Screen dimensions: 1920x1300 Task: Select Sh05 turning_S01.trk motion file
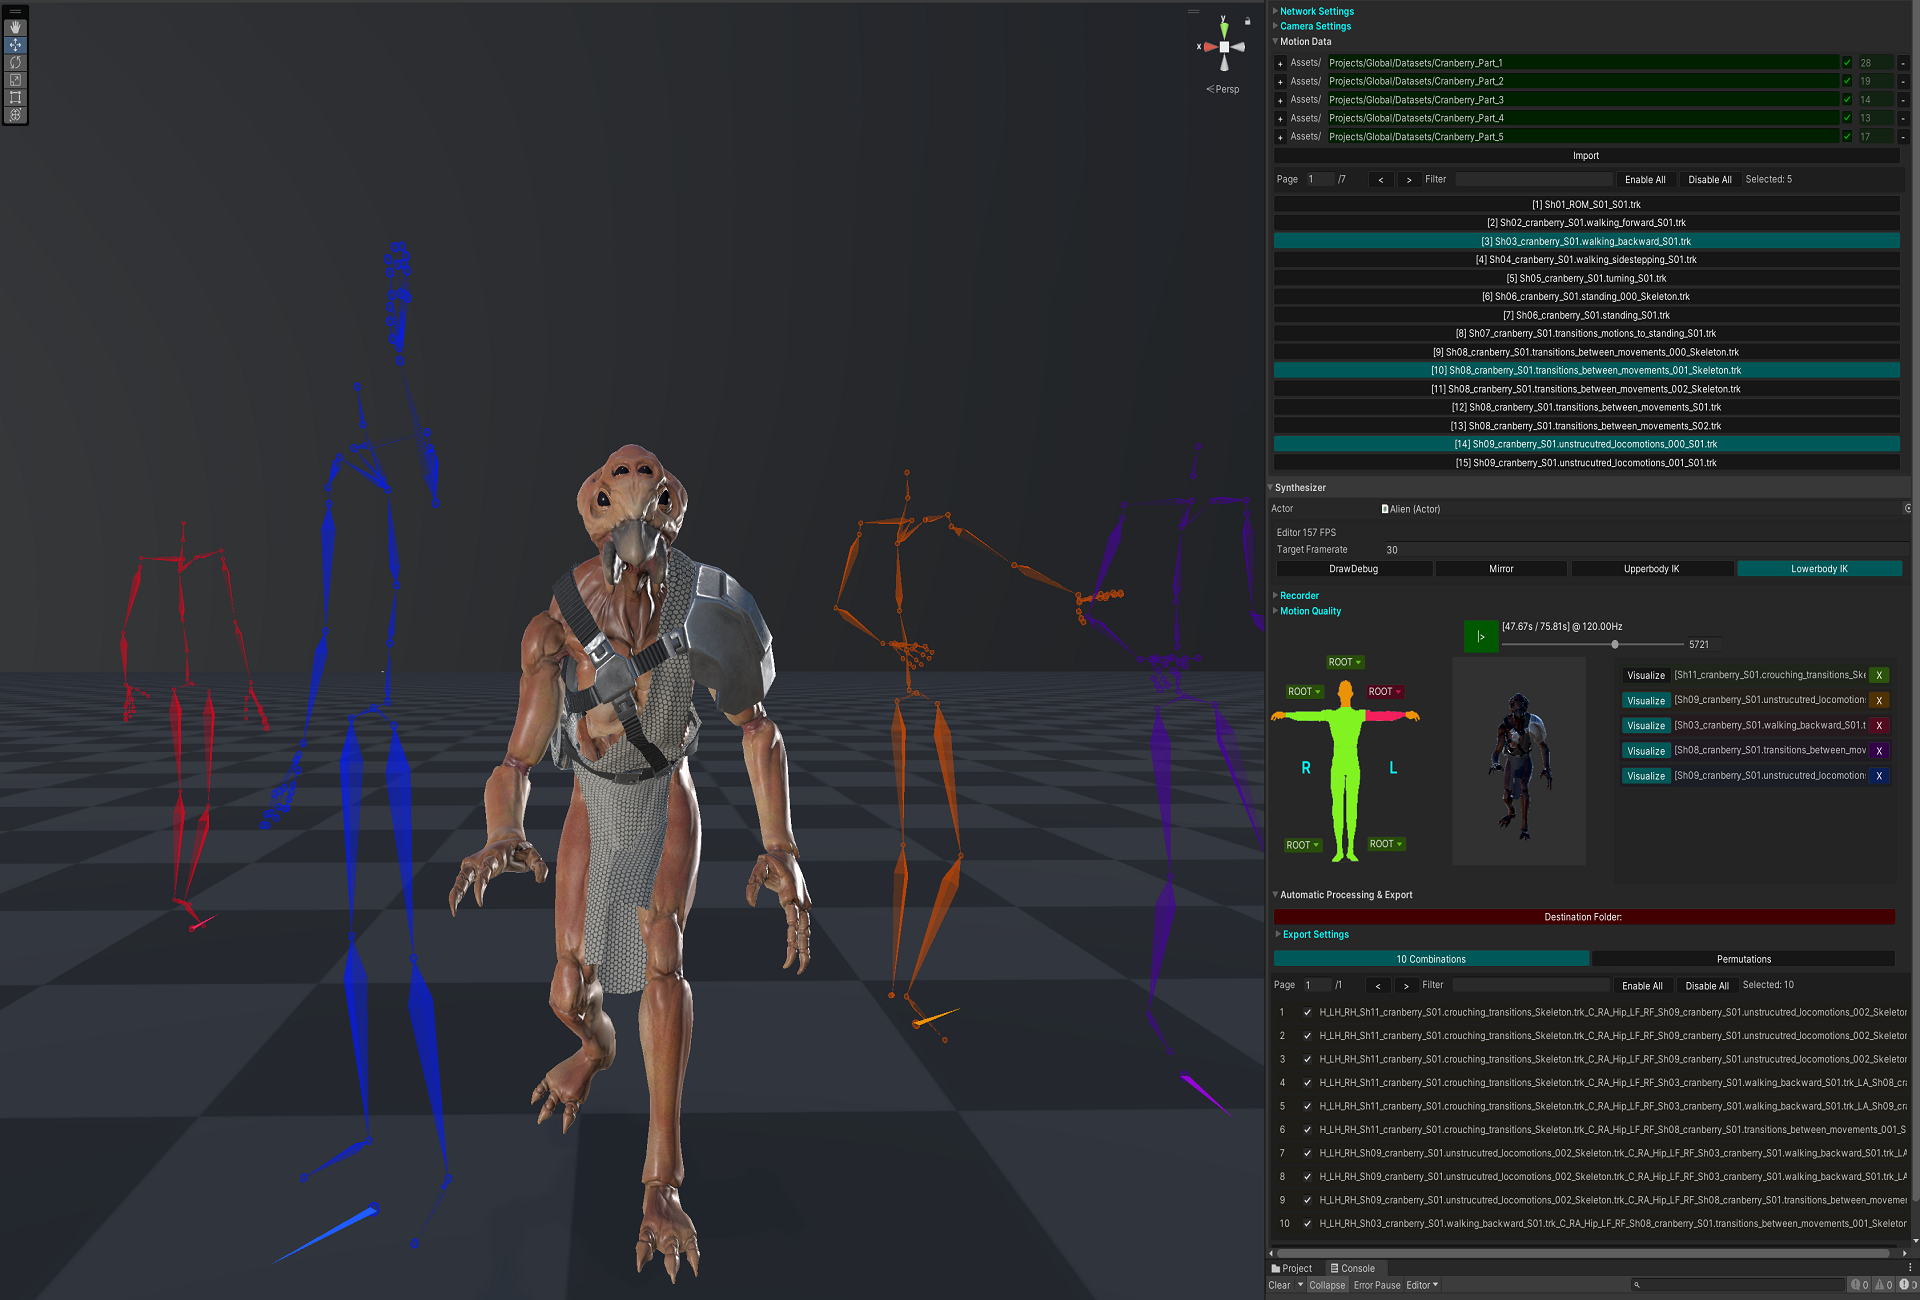[1585, 279]
